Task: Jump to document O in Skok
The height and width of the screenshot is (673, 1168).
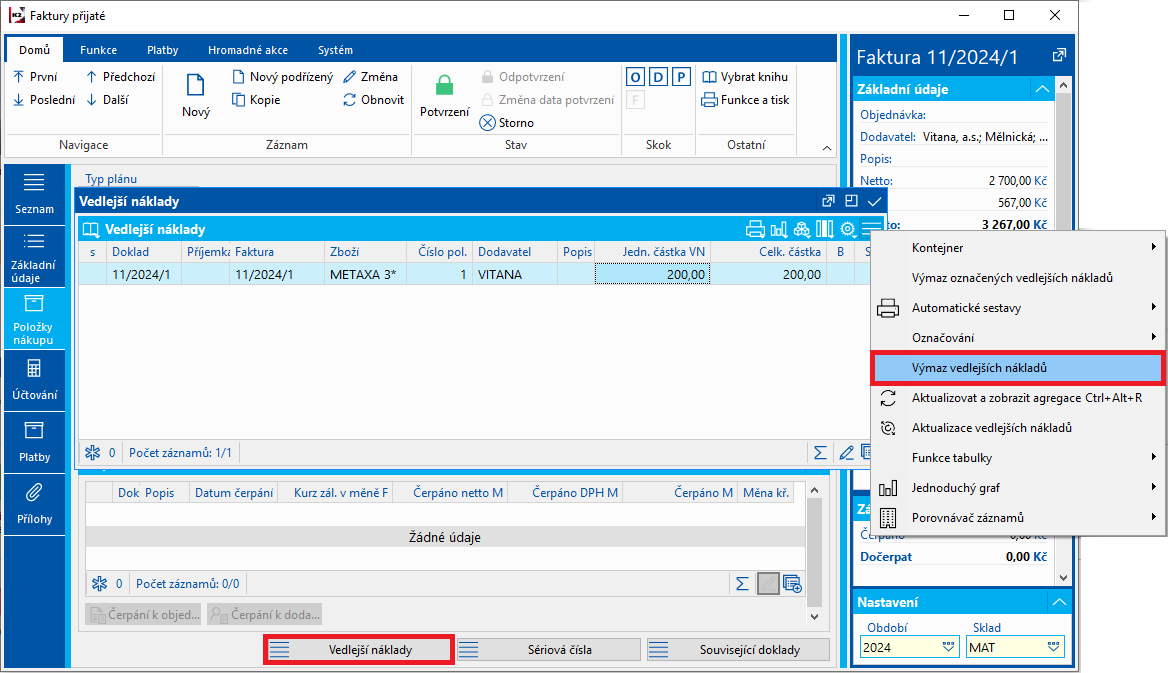Action: (635, 77)
